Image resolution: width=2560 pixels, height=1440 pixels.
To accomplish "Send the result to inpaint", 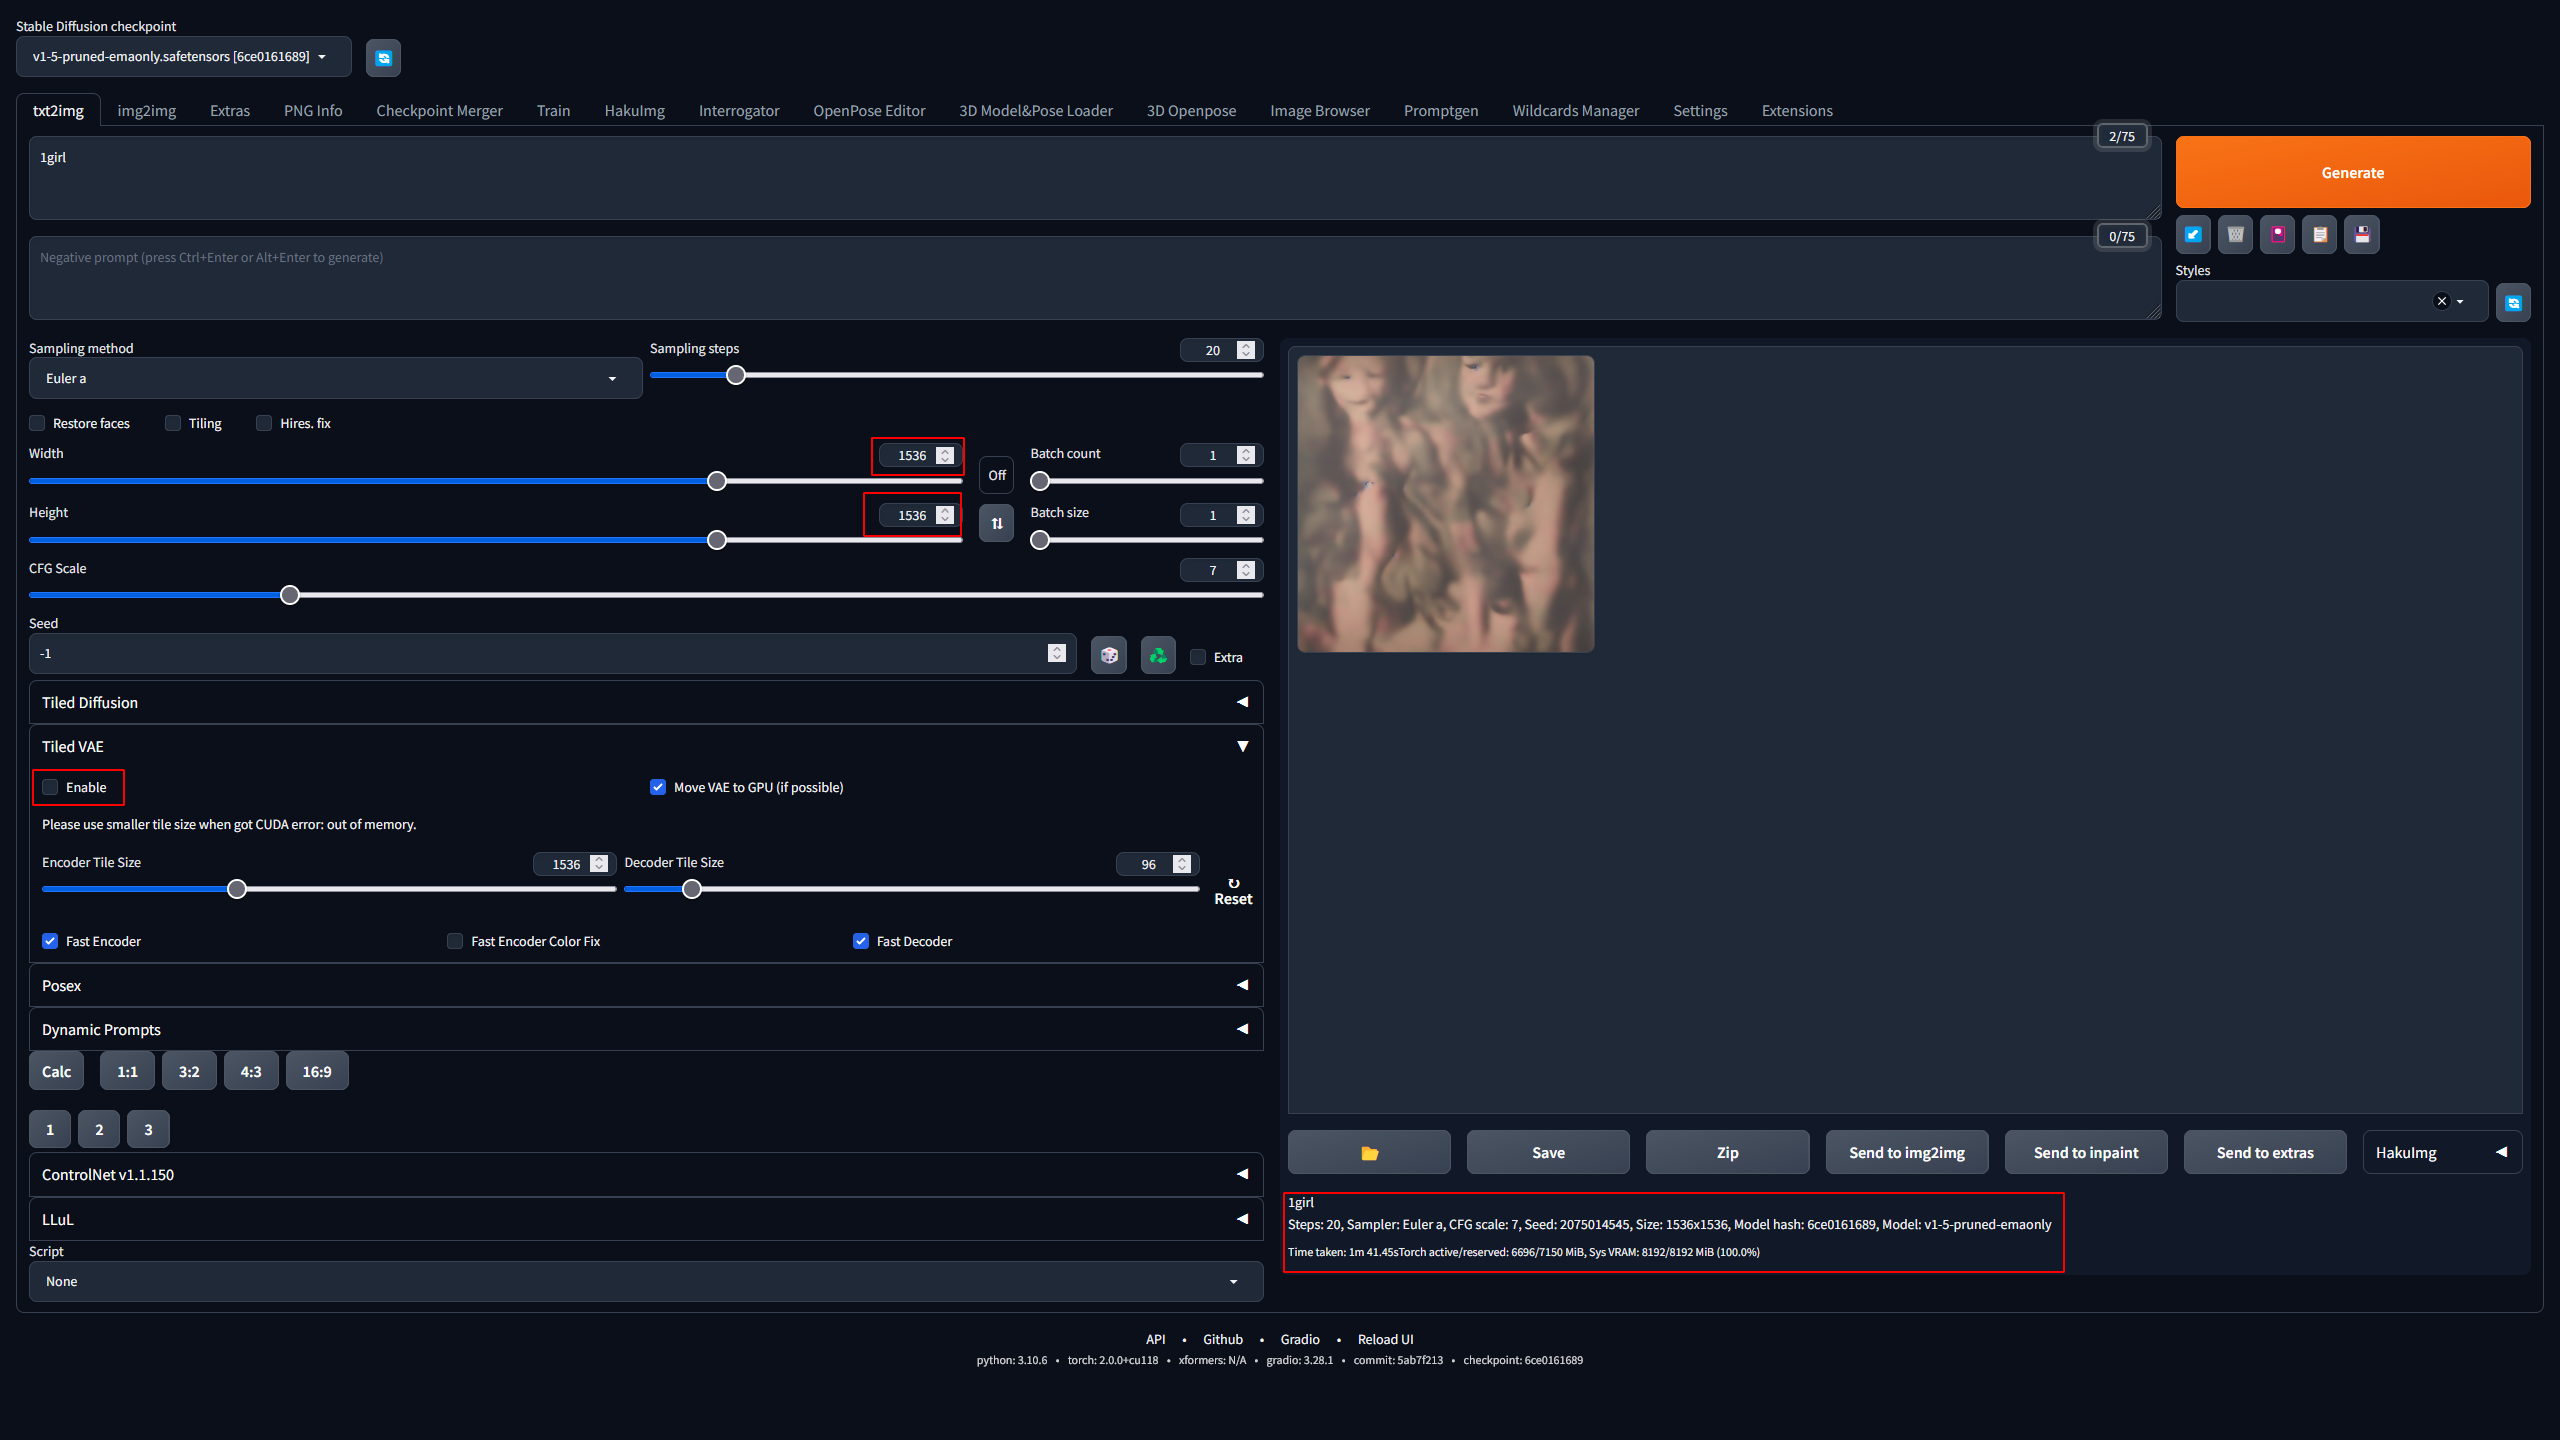I will tap(2085, 1152).
